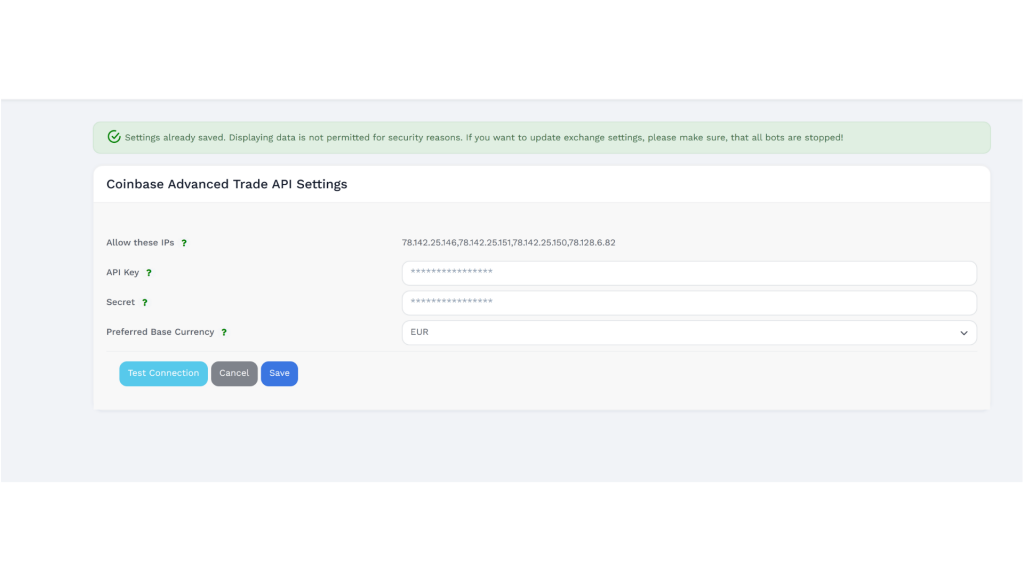Select the API Key field label

pyautogui.click(x=123, y=272)
